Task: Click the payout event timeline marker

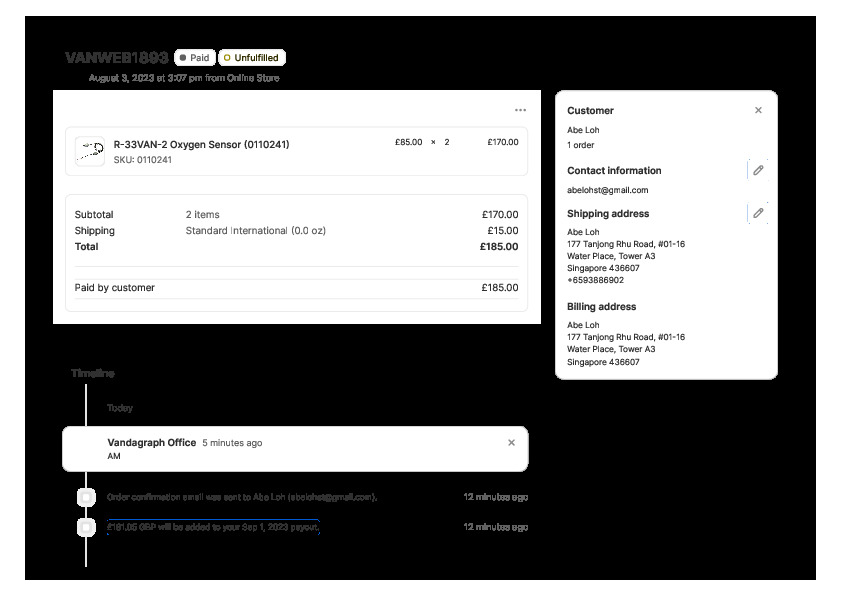Action: [87, 527]
